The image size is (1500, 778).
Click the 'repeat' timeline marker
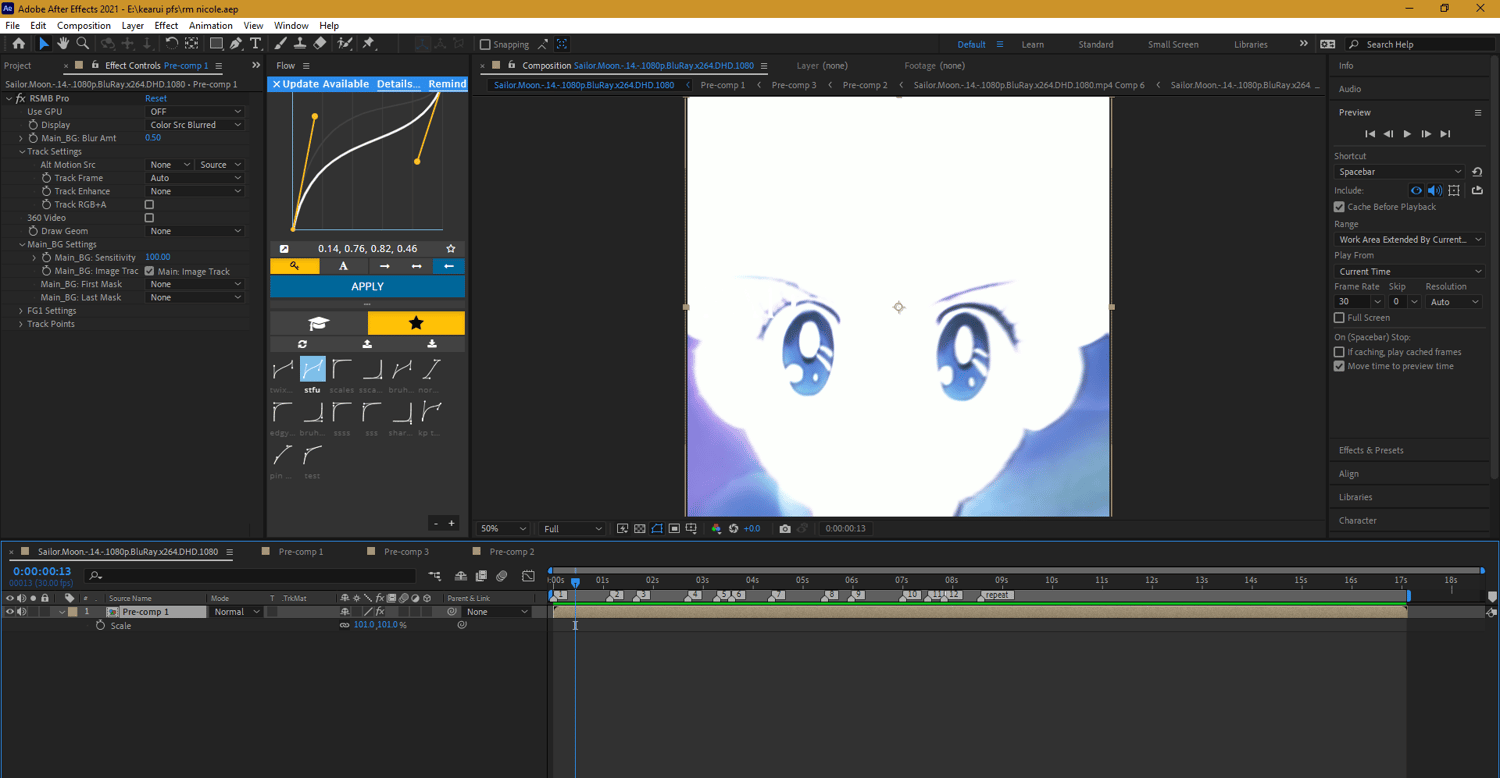point(997,595)
